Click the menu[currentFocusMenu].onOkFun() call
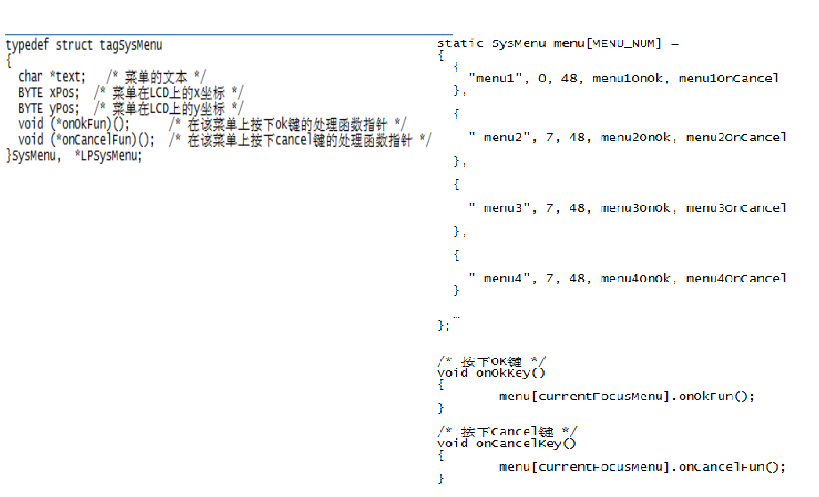Image resolution: width=819 pixels, height=497 pixels. tap(627, 396)
